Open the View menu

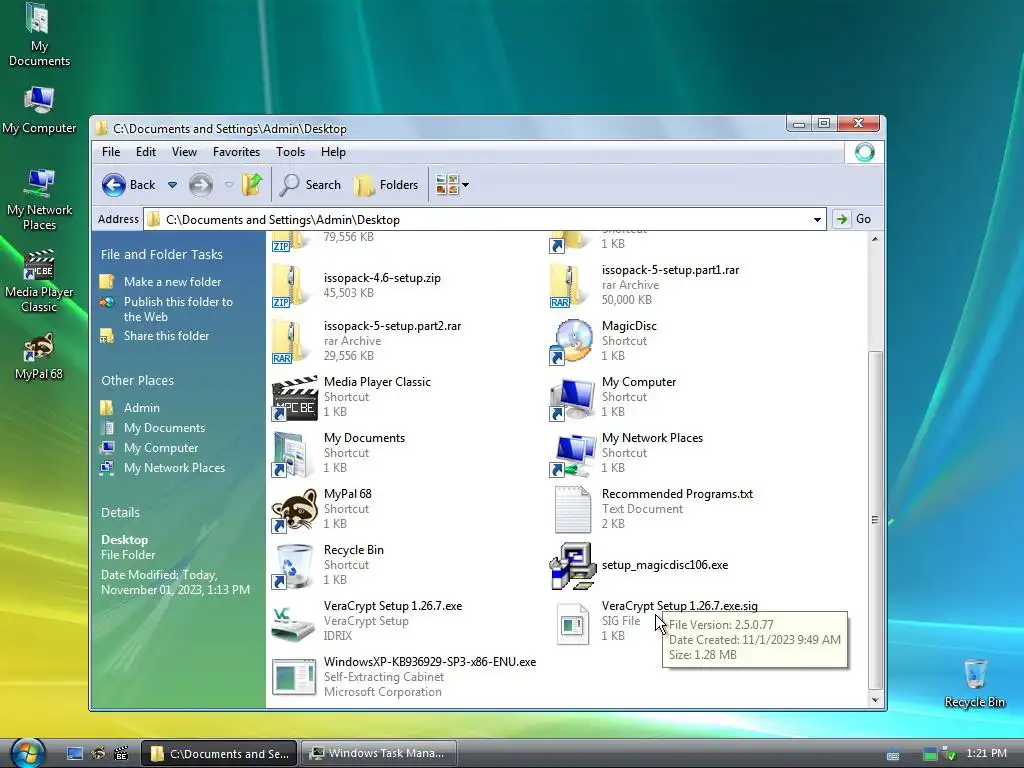[184, 152]
